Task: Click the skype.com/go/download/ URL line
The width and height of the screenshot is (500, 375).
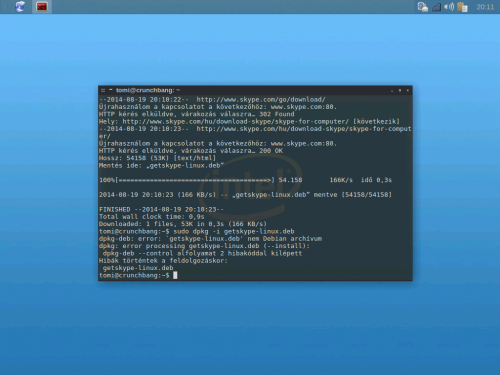Action: tap(212, 99)
